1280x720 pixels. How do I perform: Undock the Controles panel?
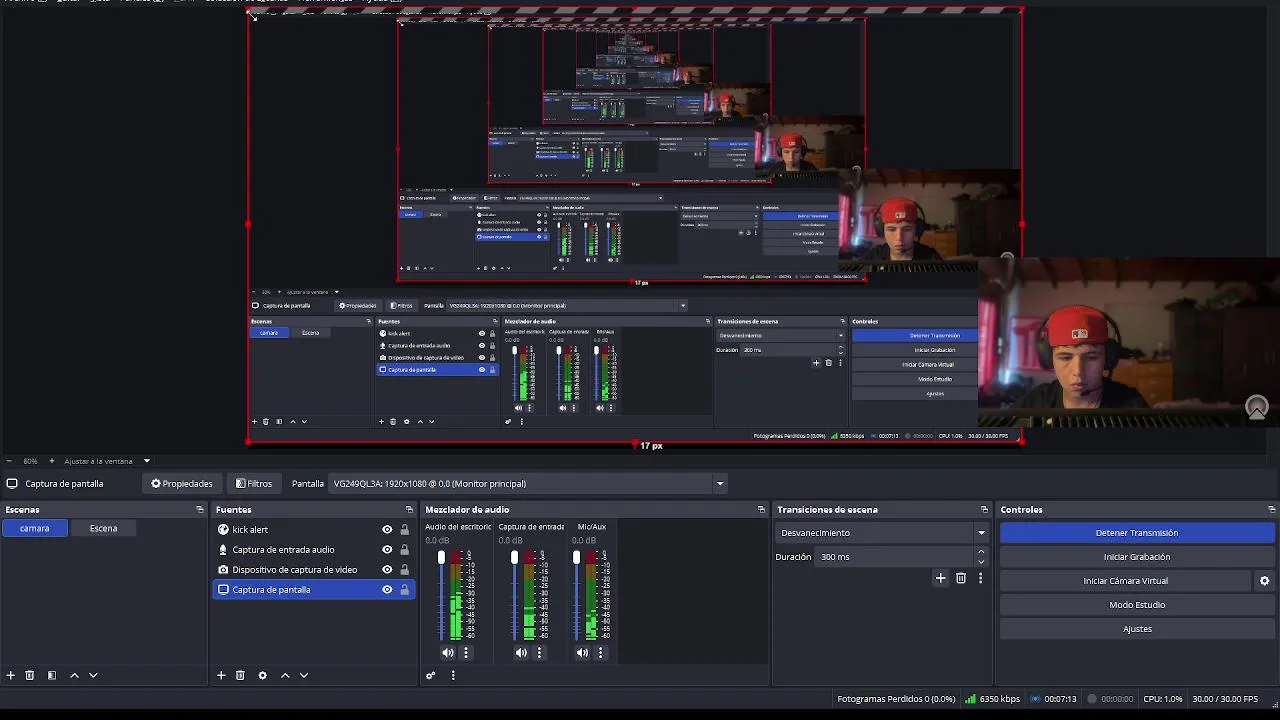[x=1271, y=510]
